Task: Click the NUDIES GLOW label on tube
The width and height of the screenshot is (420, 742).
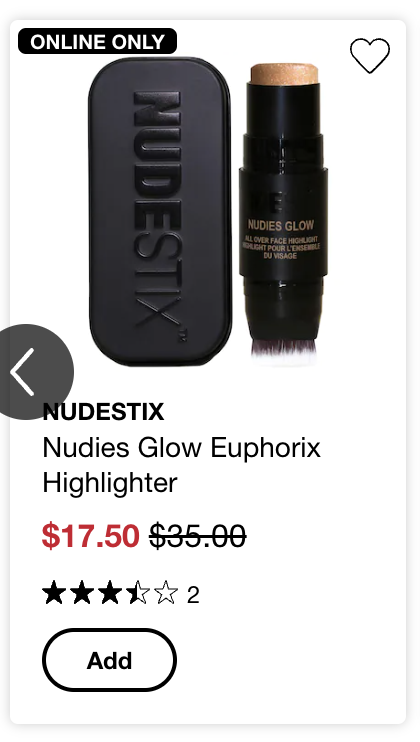Action: coord(281,225)
